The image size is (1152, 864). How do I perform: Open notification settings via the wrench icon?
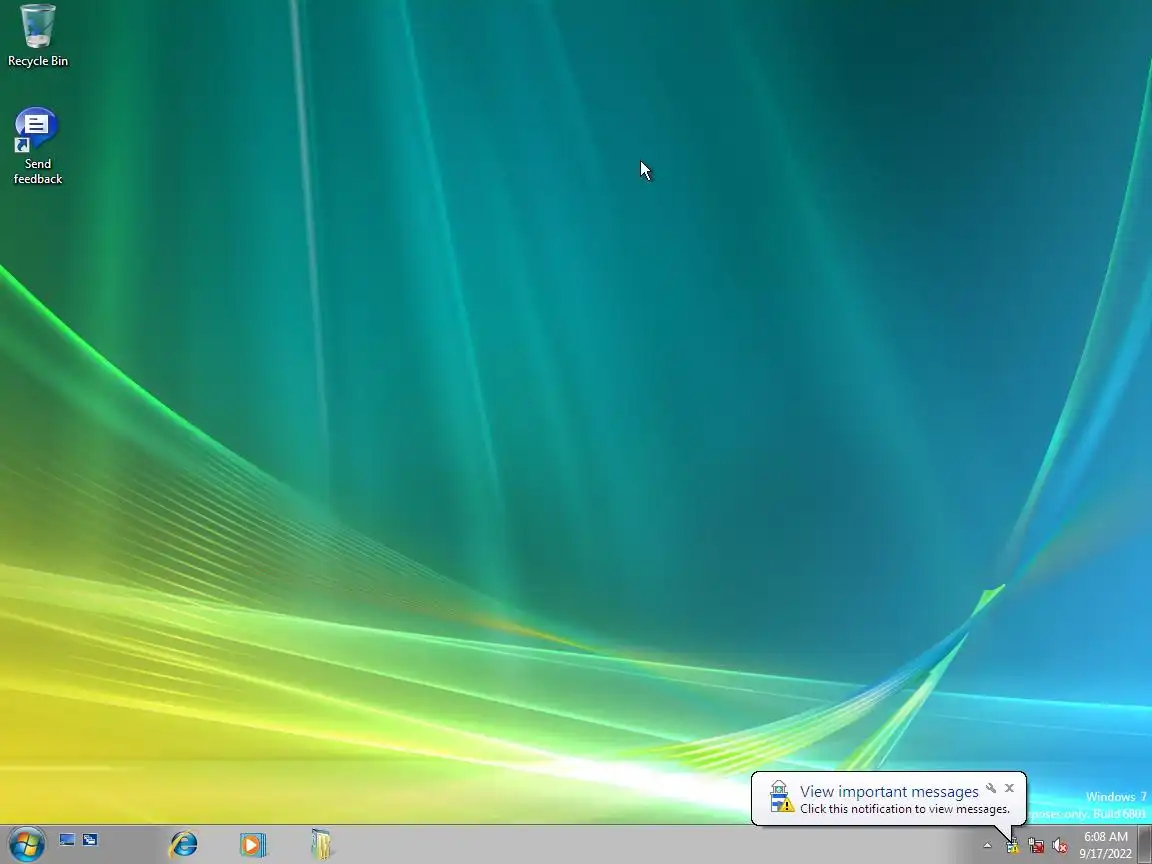[991, 788]
